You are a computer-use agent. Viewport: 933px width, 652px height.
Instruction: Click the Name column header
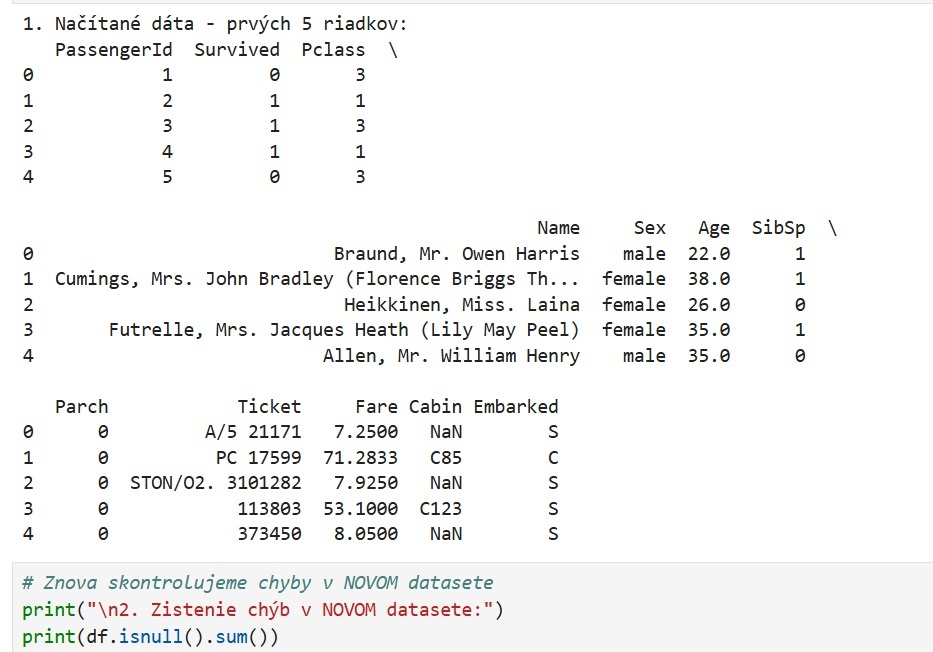[558, 227]
